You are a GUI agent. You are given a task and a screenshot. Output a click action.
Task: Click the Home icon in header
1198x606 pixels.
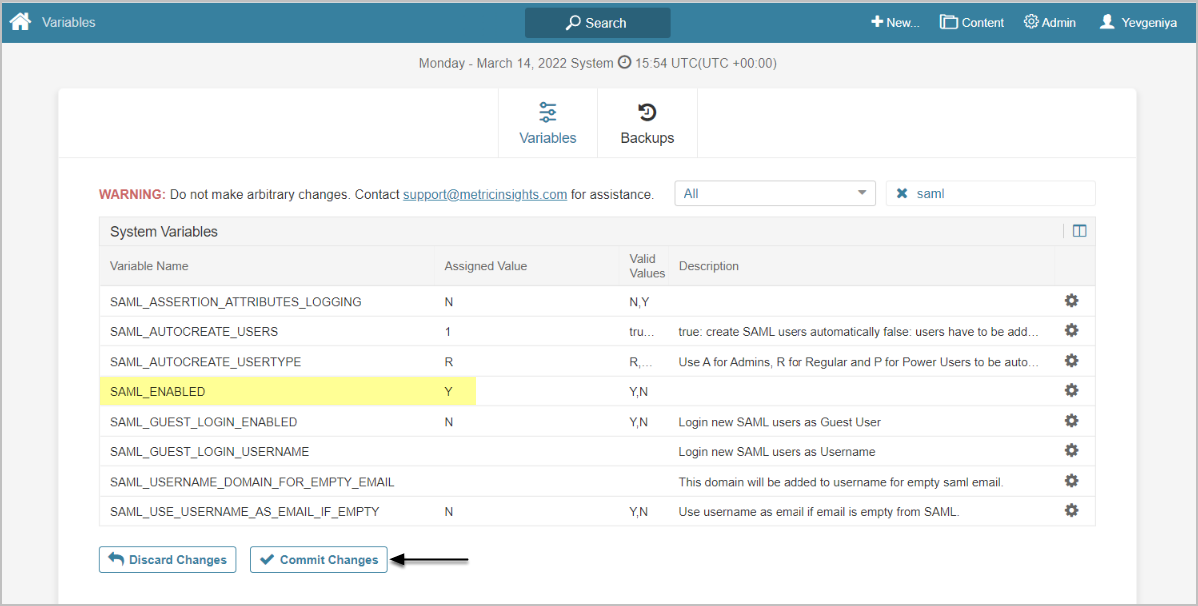[20, 21]
